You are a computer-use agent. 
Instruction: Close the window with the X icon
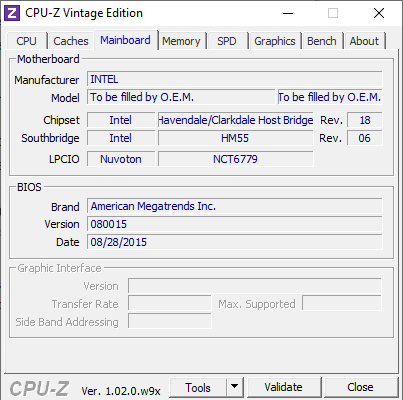click(x=379, y=13)
